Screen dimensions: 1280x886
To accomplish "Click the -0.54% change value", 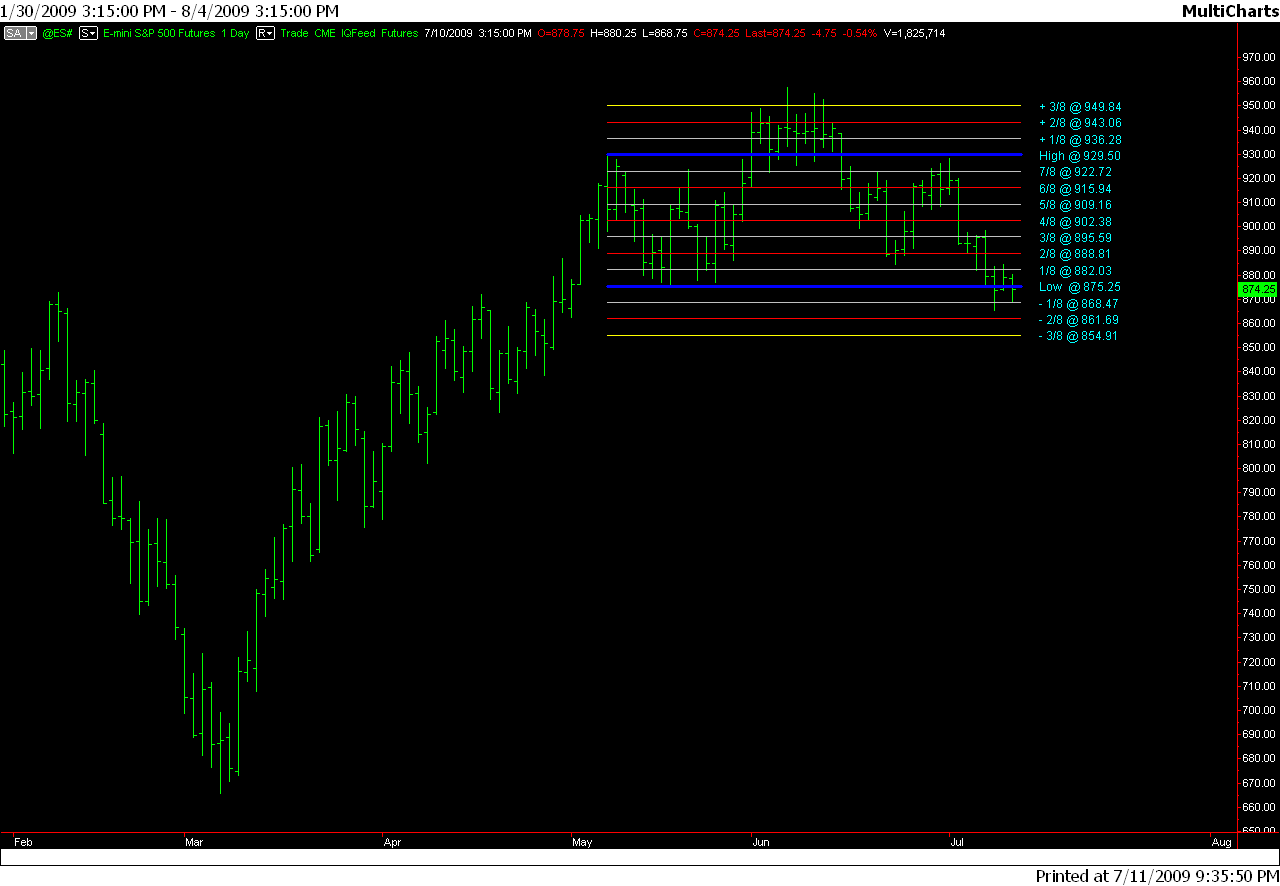I will coord(860,33).
